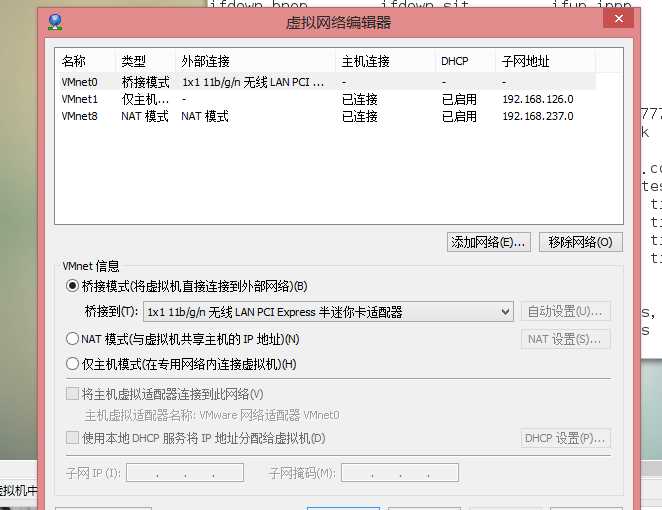Viewport: 662px width, 510px height.
Task: Sort by the 名称 column header
Action: (x=86, y=62)
